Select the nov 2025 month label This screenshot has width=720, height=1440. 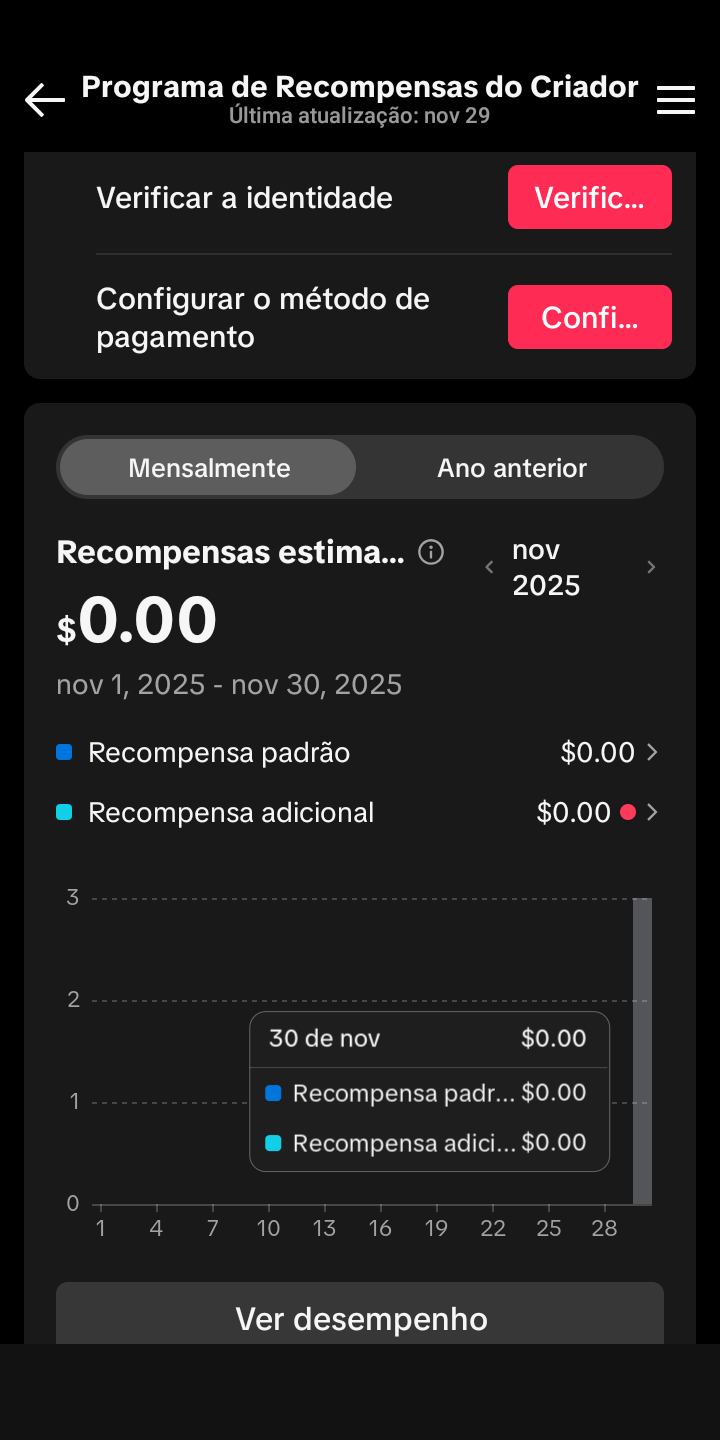(x=546, y=567)
